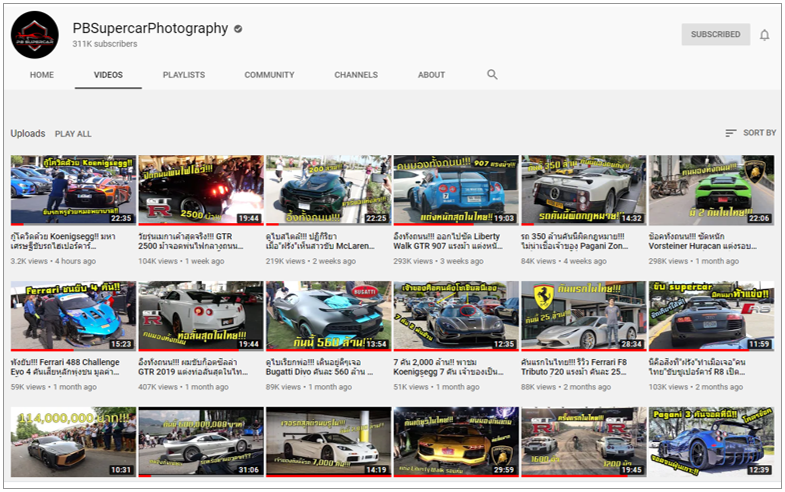Click the '407K views • 1 month ago' text

pos(183,387)
